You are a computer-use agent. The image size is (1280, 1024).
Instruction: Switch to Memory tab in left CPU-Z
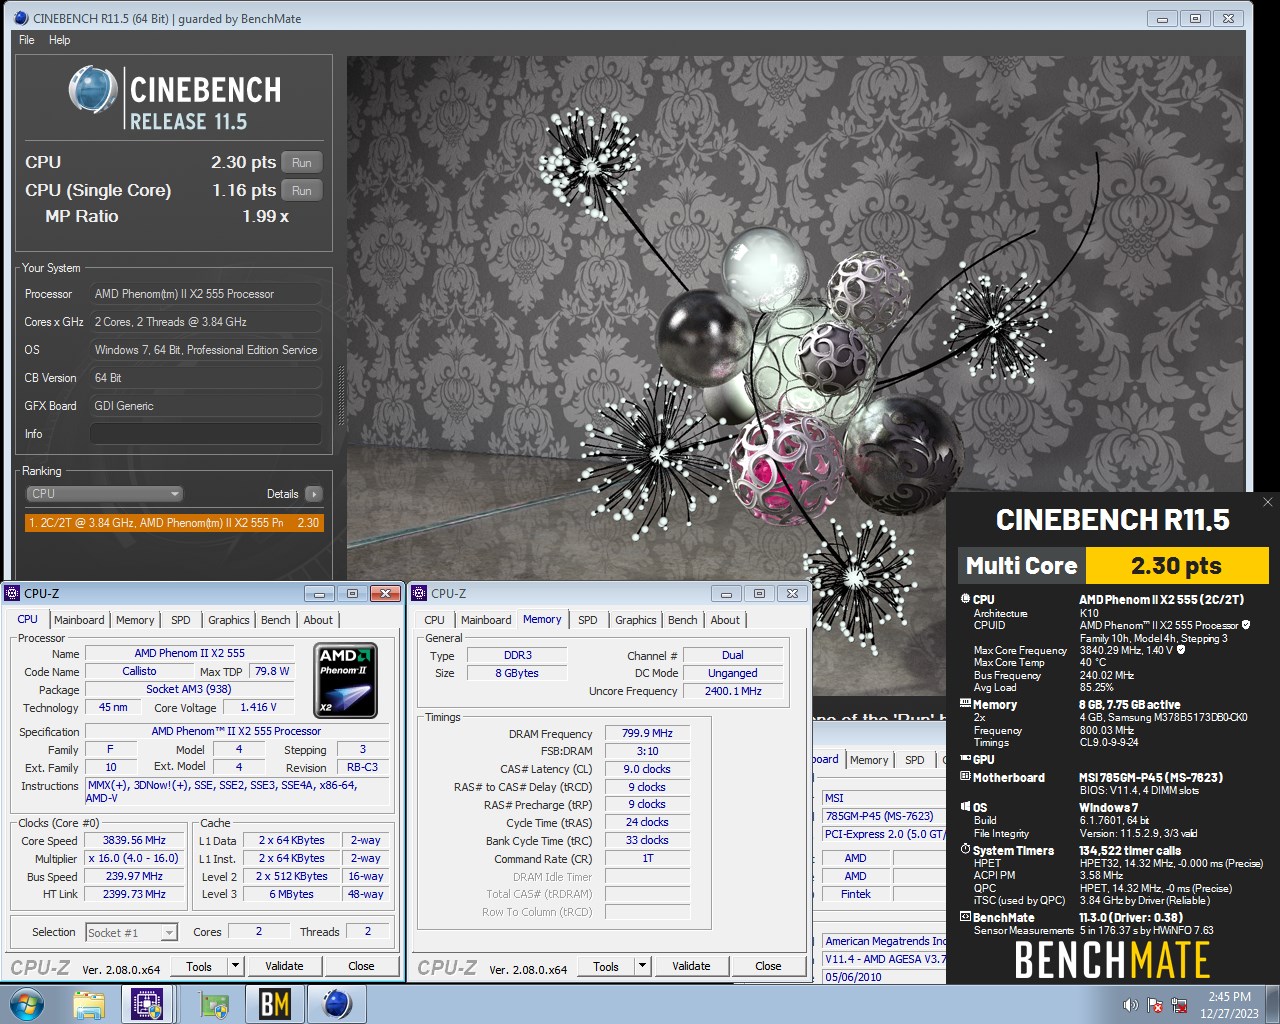[135, 620]
